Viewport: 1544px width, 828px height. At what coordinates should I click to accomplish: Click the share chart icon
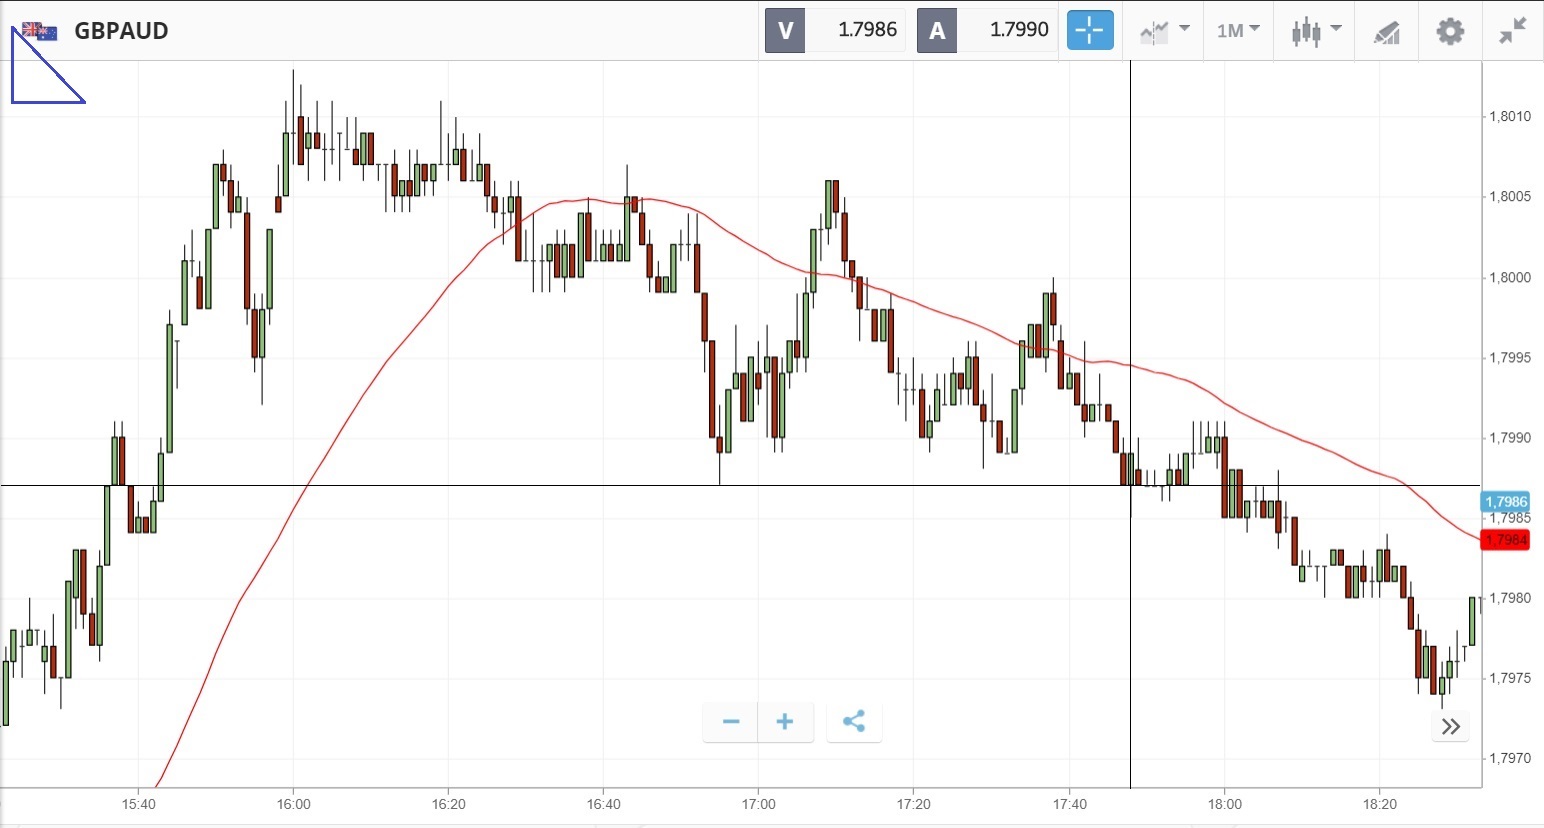click(854, 722)
